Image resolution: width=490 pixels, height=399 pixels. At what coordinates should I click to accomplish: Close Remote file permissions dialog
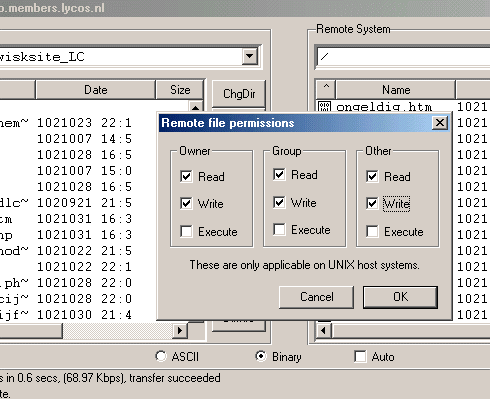pos(440,123)
